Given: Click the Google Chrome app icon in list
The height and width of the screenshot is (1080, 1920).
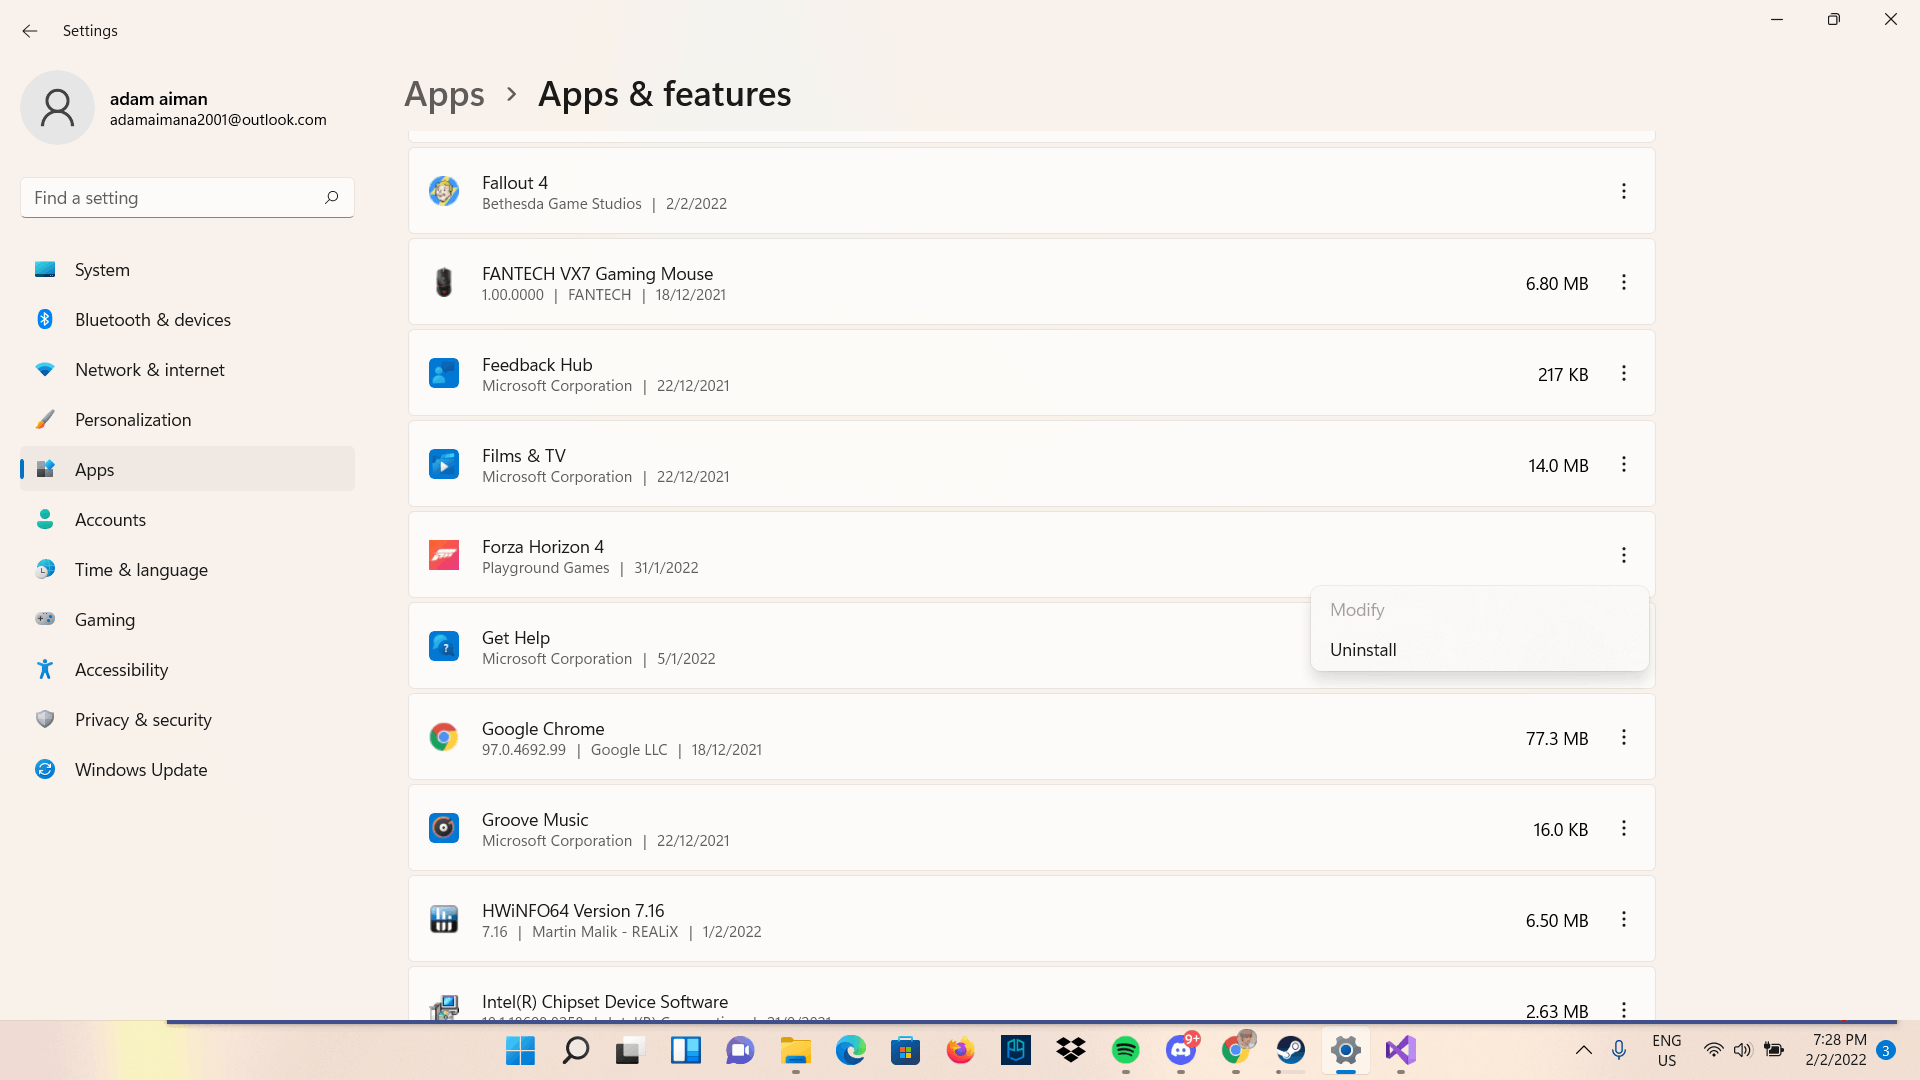Looking at the screenshot, I should coord(444,737).
